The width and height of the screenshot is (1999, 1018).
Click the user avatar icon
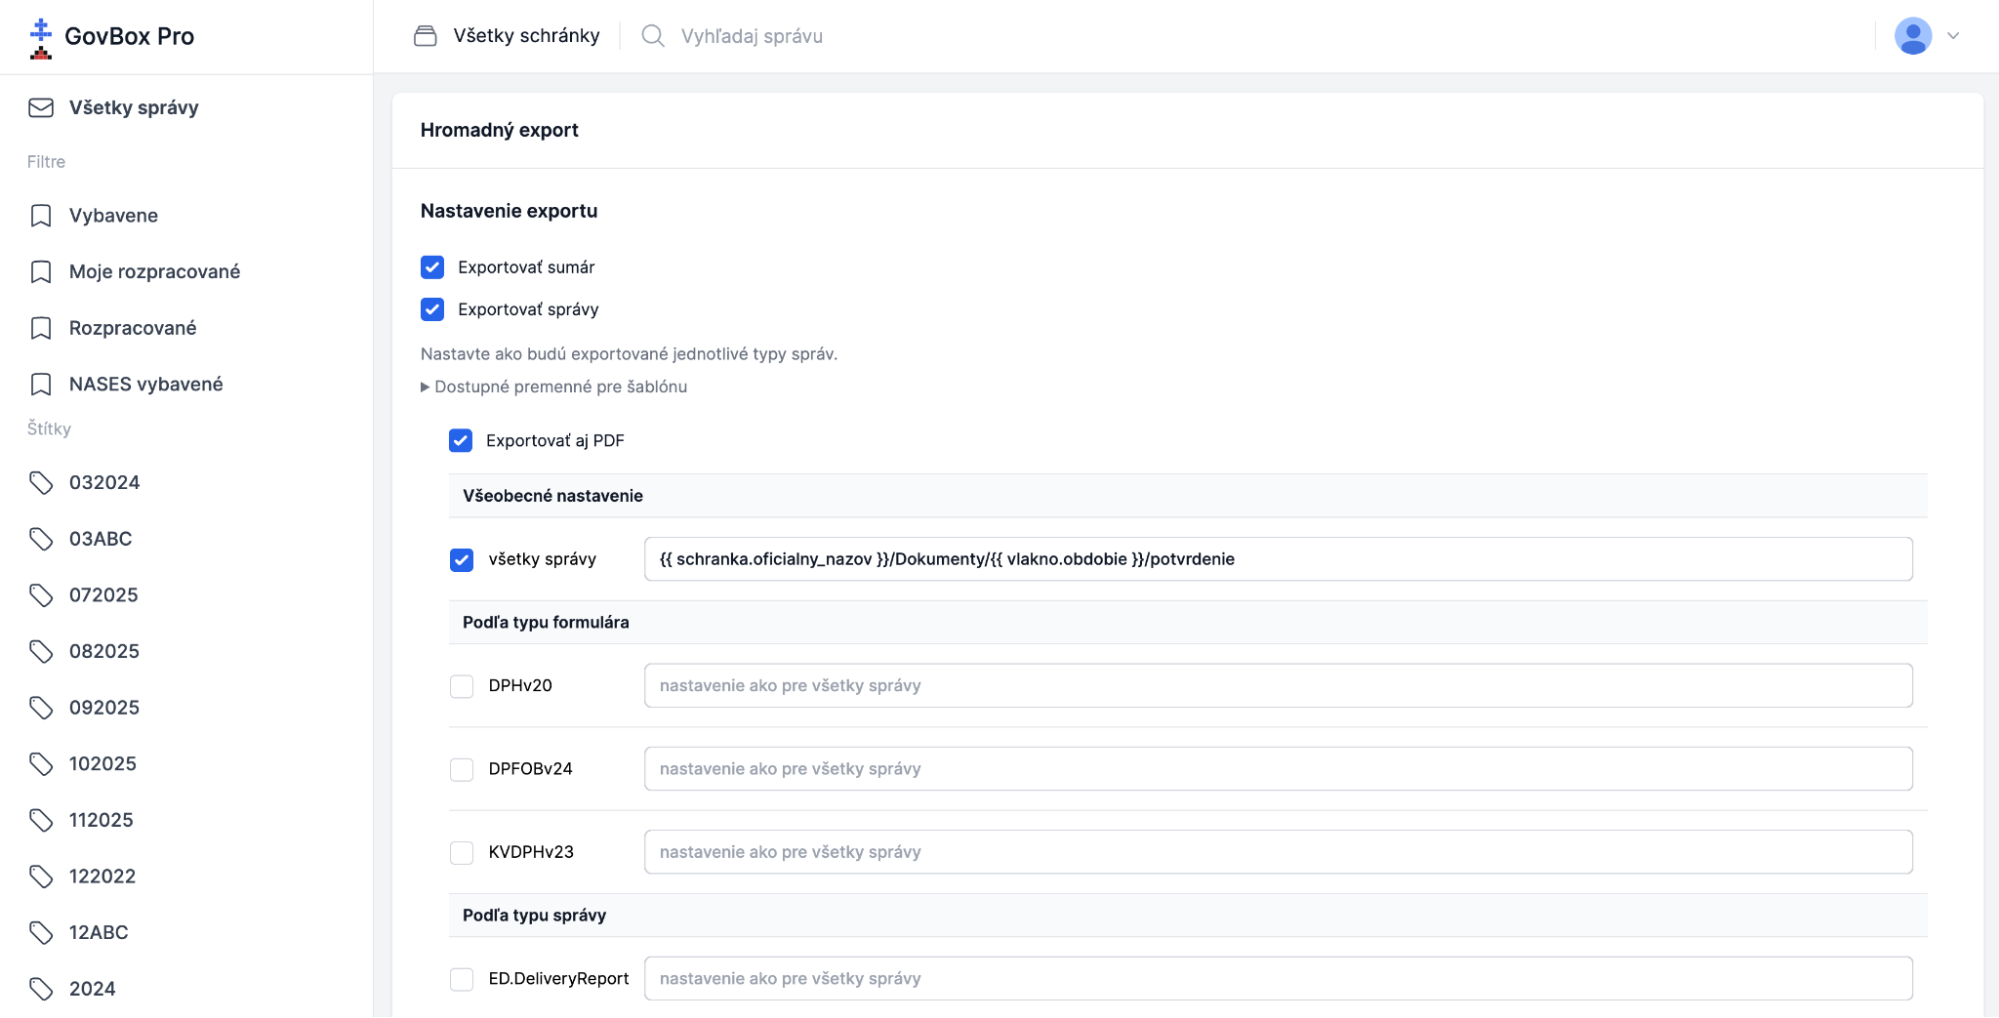pos(1912,36)
